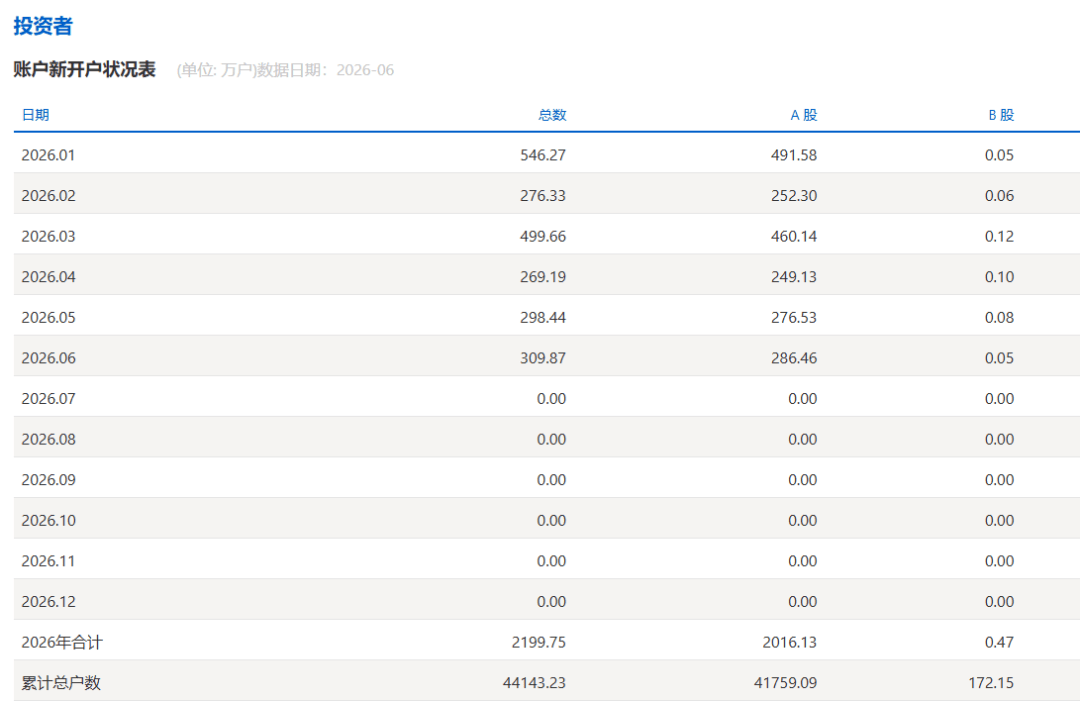Select the total value 499.66
The width and height of the screenshot is (1080, 701).
[543, 236]
